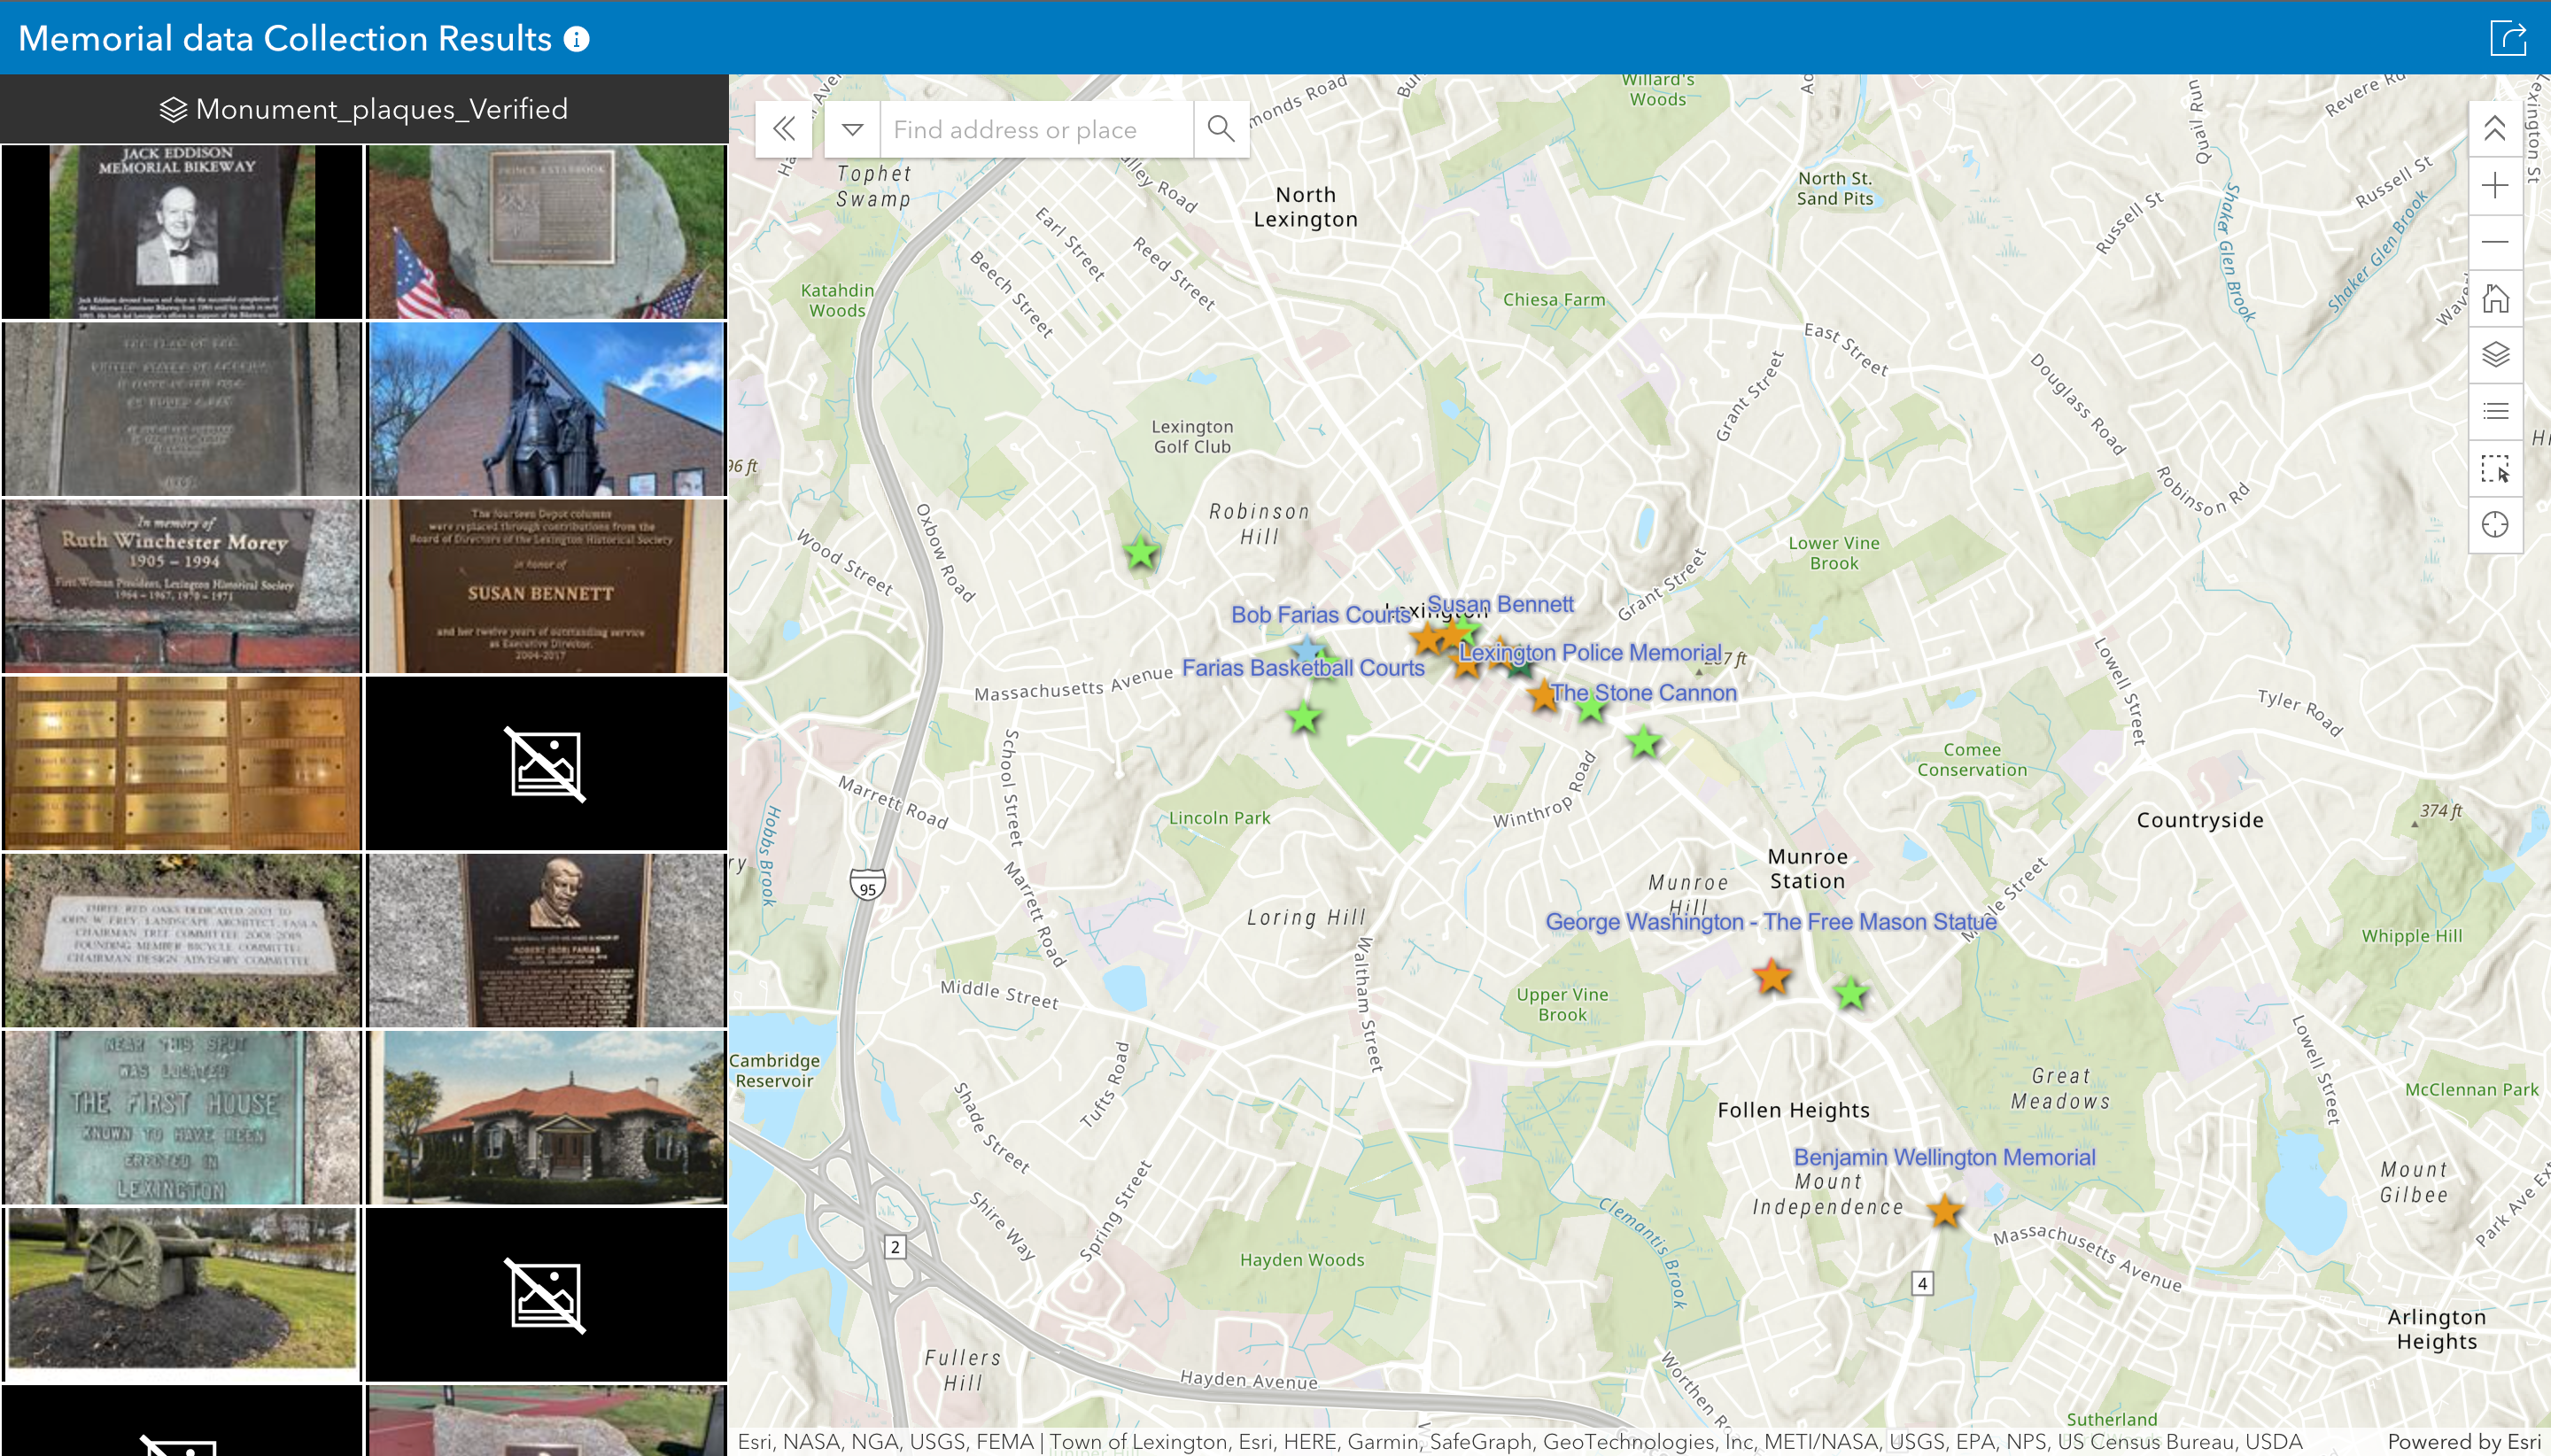Image resolution: width=2551 pixels, height=1456 pixels.
Task: Focus the Find address or place field
Action: click(1036, 129)
